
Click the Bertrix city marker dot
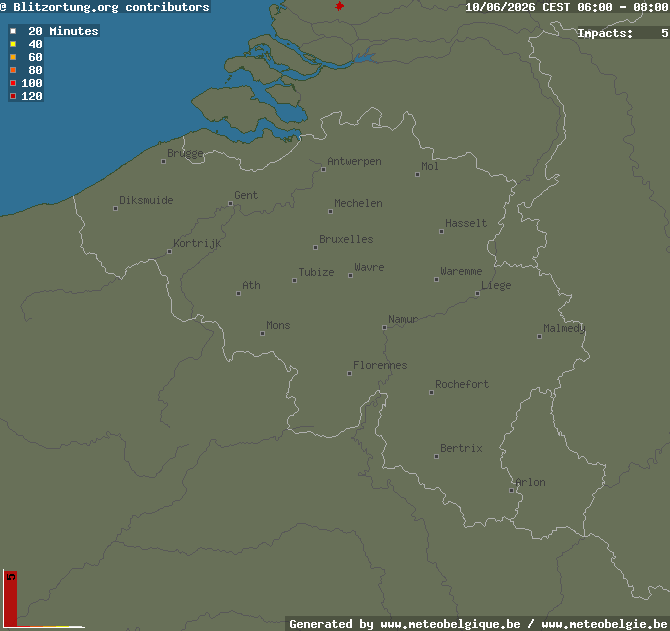tap(436, 457)
